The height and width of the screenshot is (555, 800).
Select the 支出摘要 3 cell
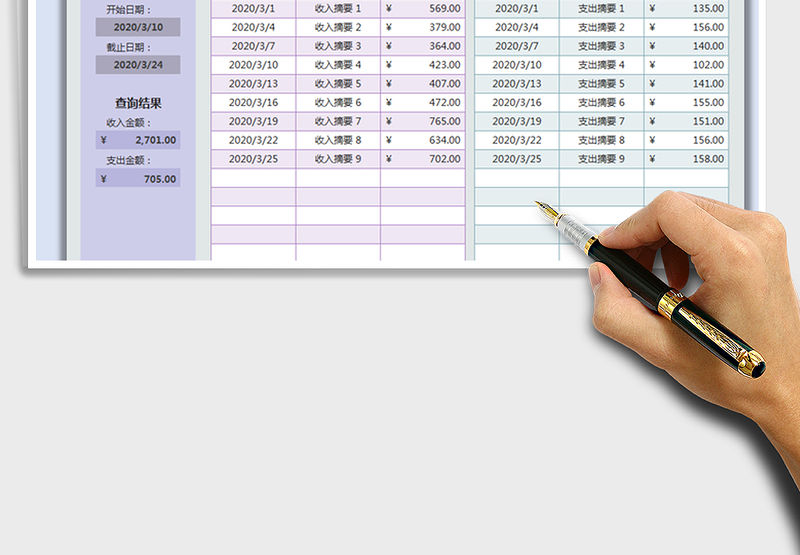pos(601,46)
